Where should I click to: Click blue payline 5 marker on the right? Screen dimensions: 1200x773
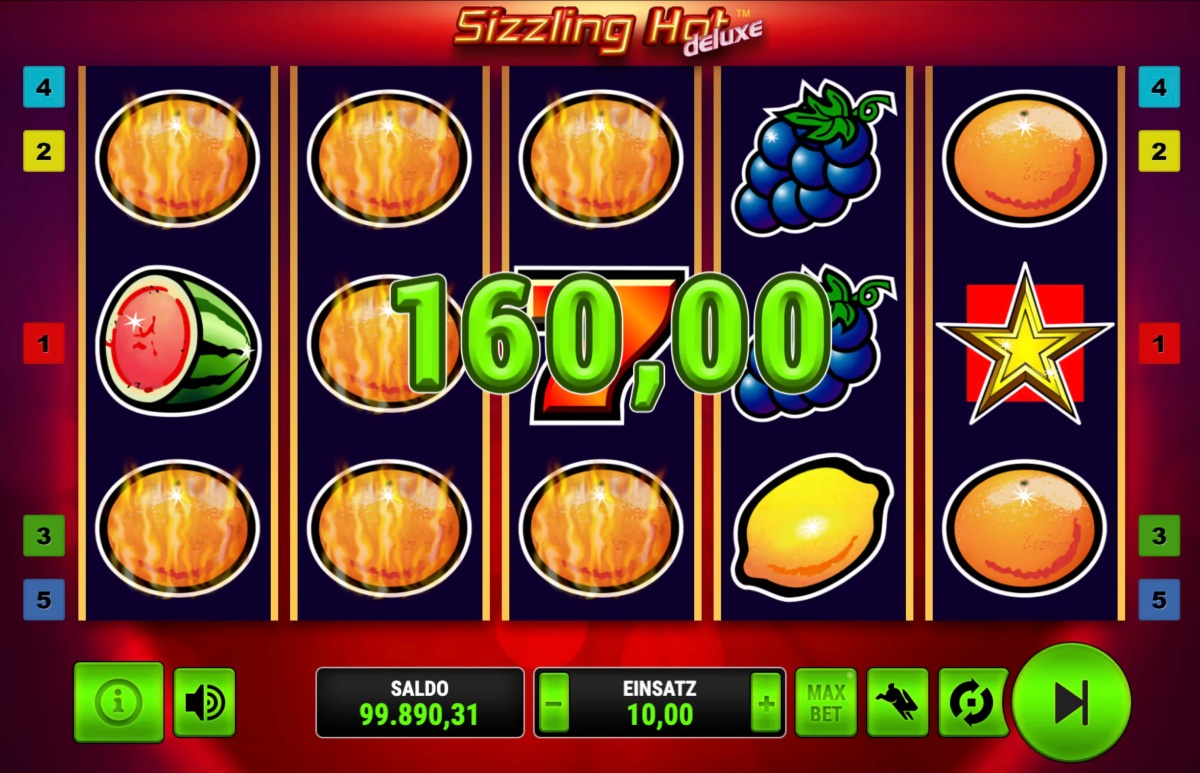(x=1159, y=600)
